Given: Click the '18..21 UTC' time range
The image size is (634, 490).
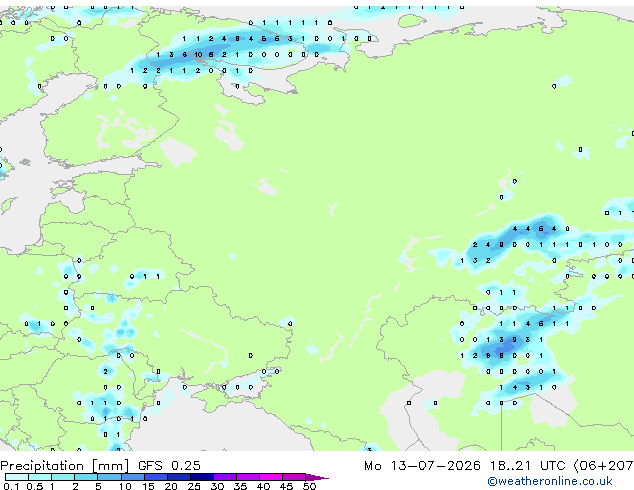Looking at the screenshot, I should [527, 466].
